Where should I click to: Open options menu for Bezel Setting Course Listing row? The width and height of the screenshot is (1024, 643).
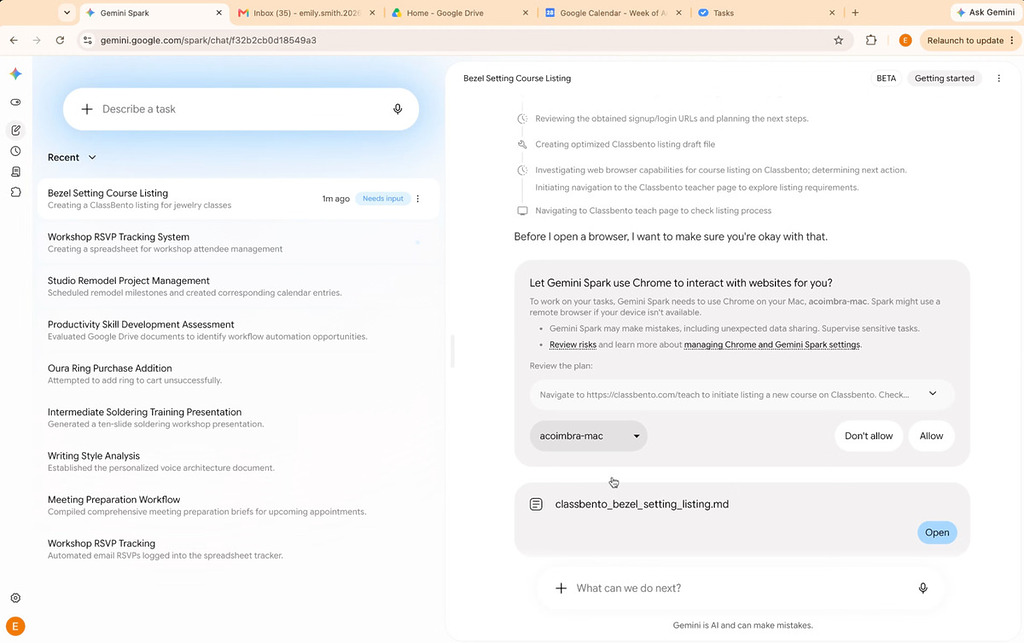(418, 198)
